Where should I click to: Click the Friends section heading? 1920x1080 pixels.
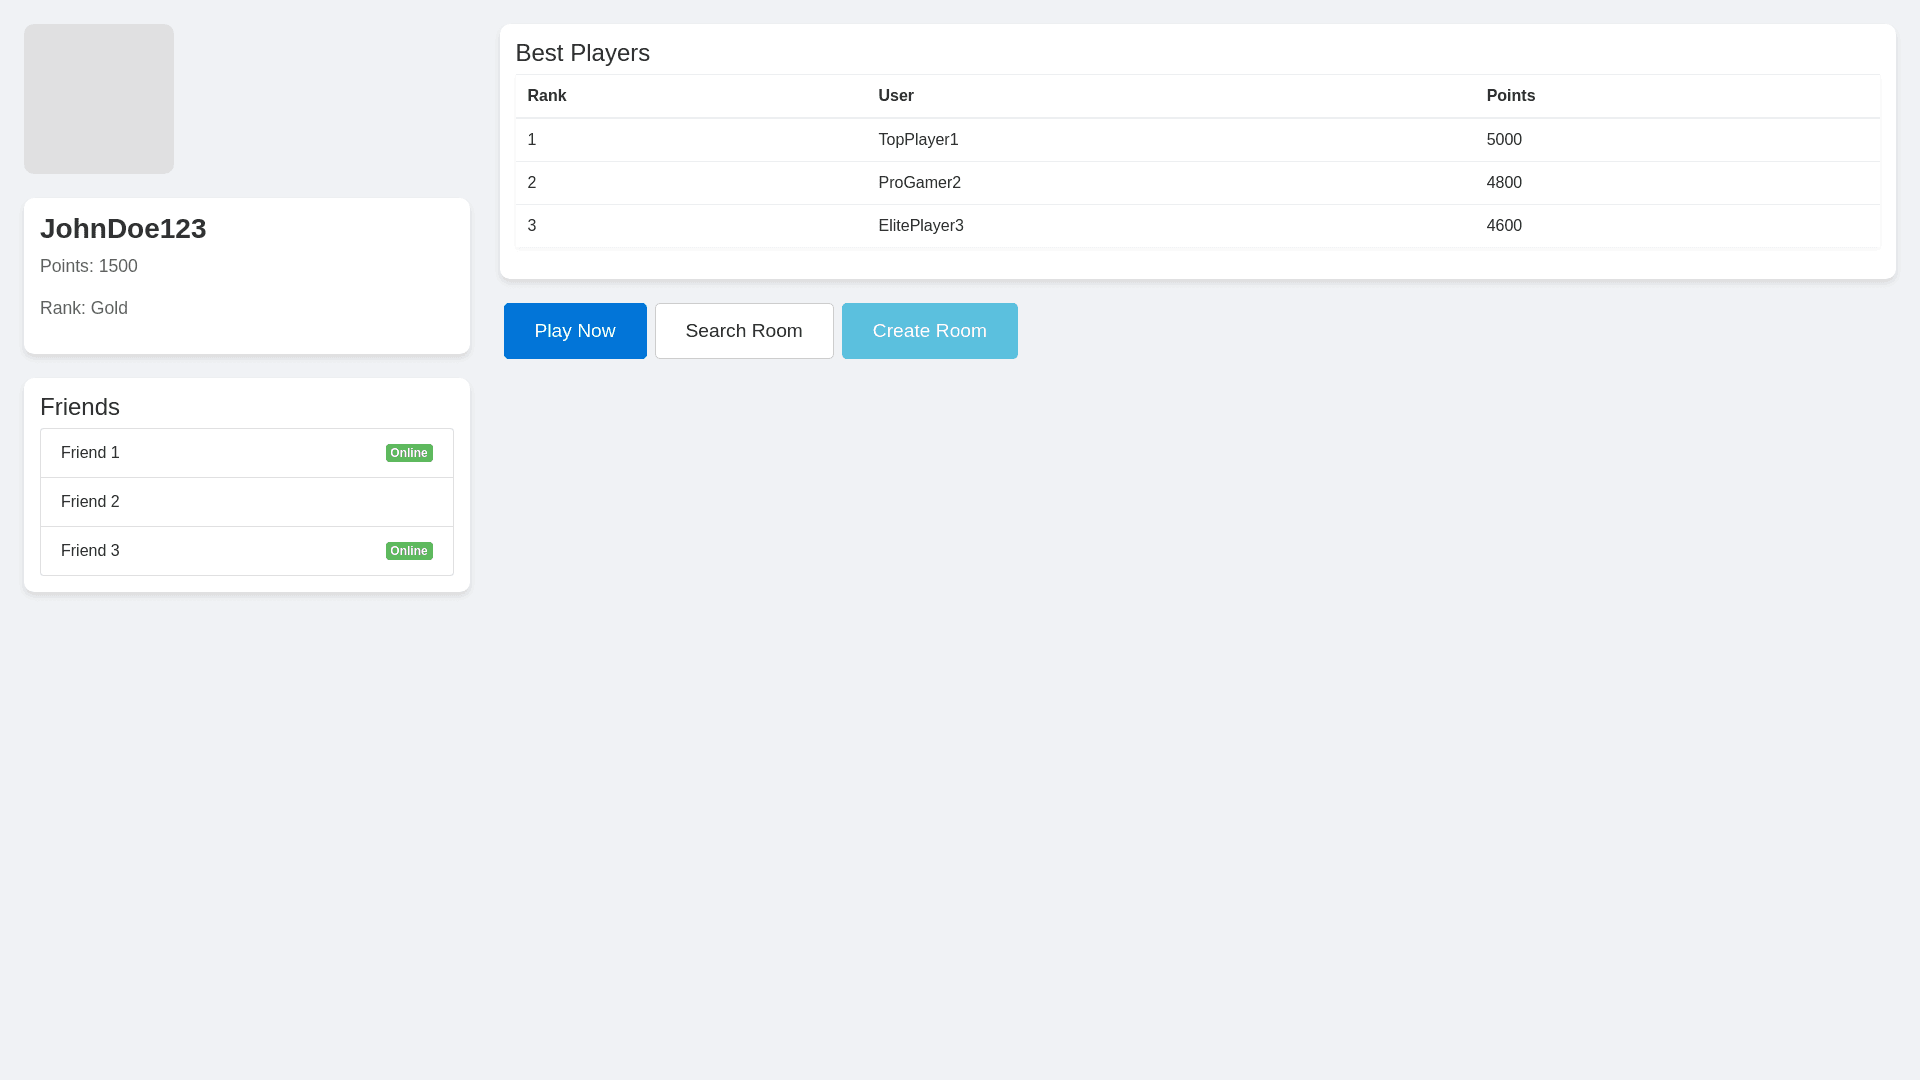80,407
